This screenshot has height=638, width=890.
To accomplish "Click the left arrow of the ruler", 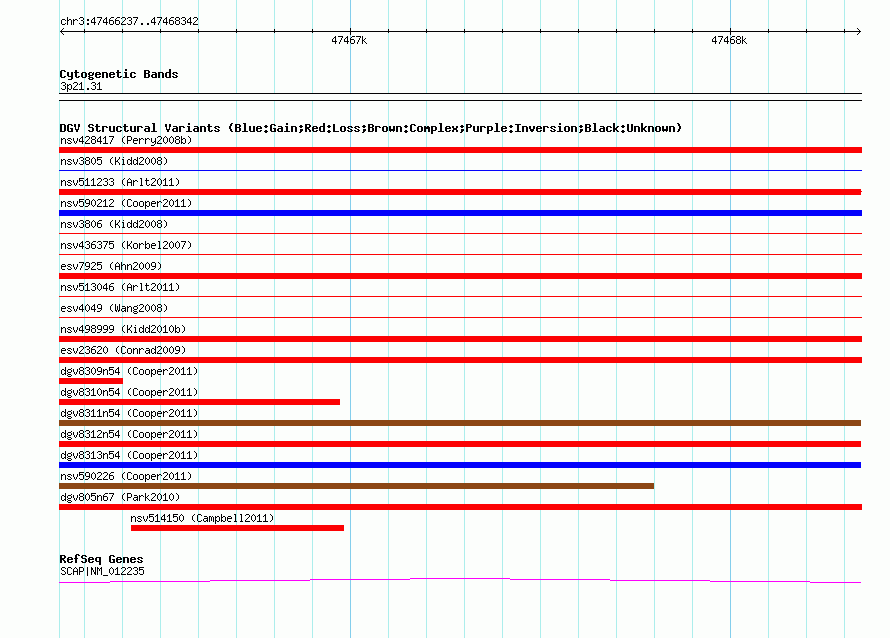I will tap(62, 31).
